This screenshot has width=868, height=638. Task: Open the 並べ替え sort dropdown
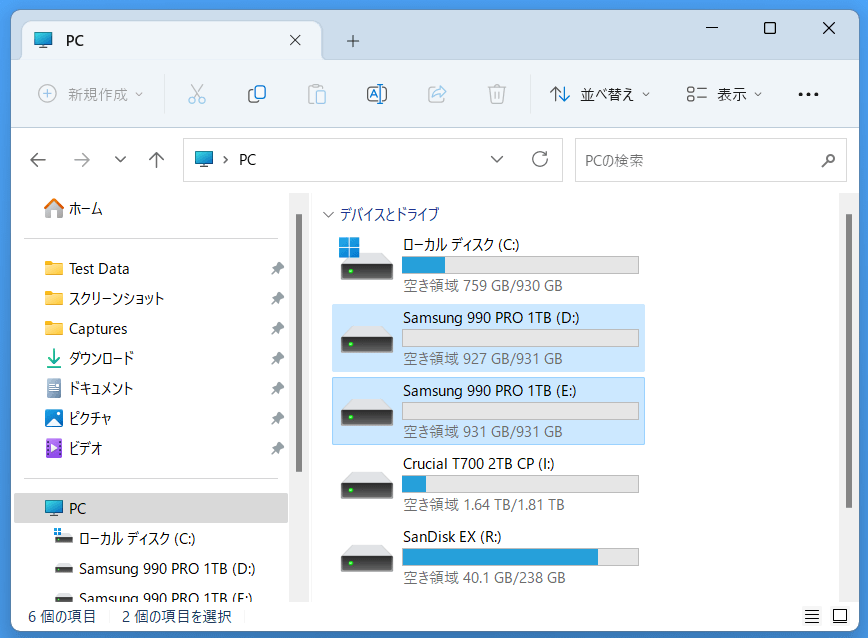[600, 94]
